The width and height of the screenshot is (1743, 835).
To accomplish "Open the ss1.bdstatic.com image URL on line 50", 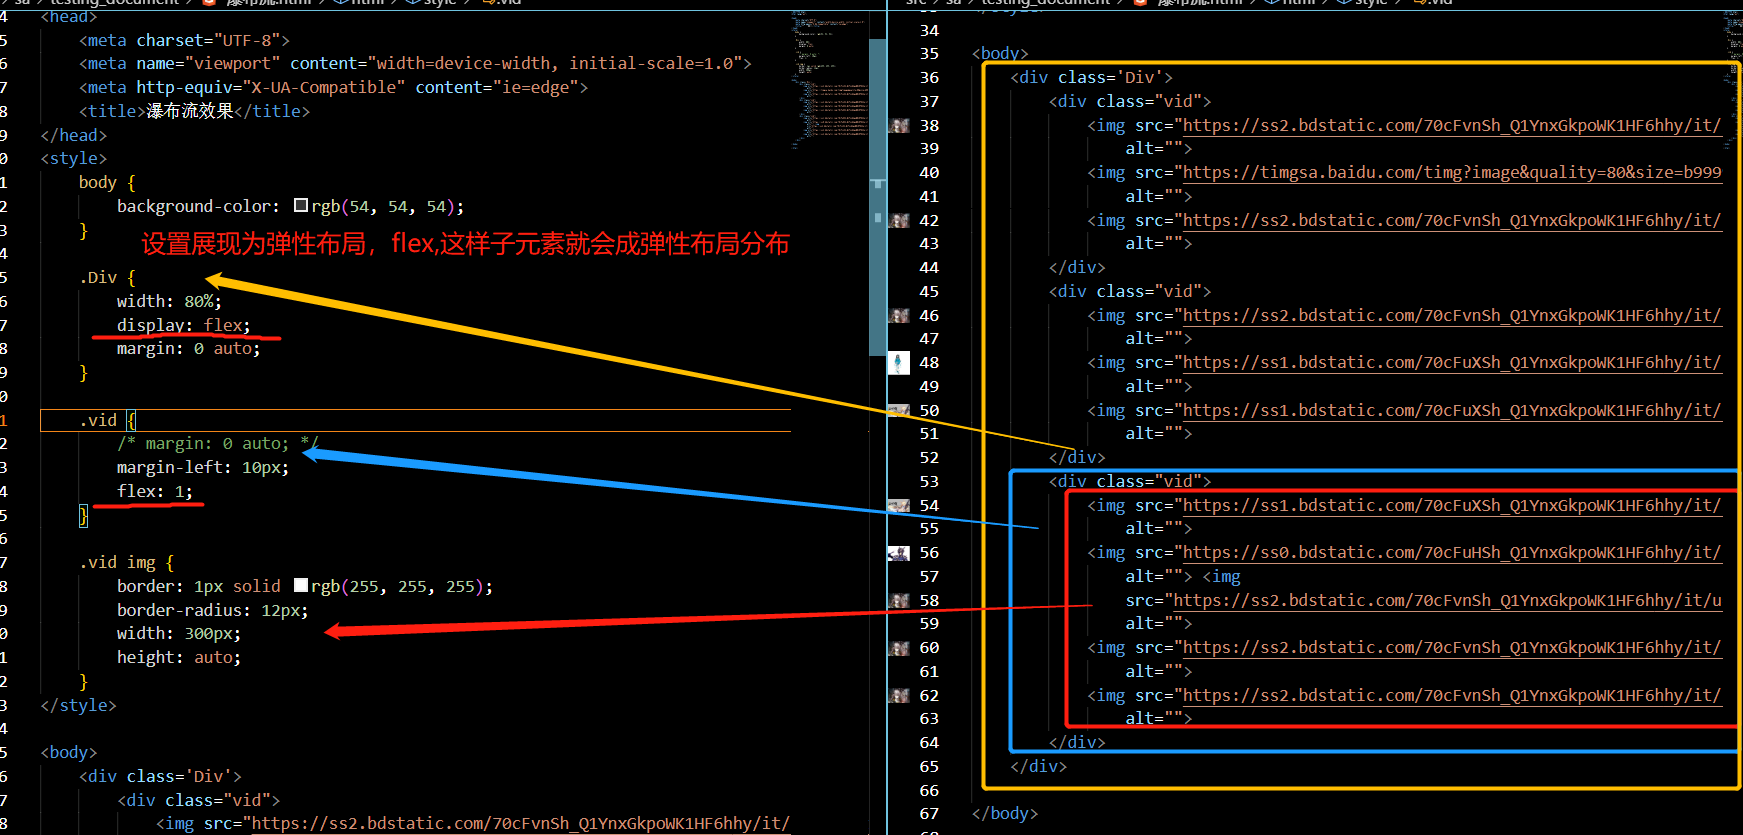I will pos(1452,410).
